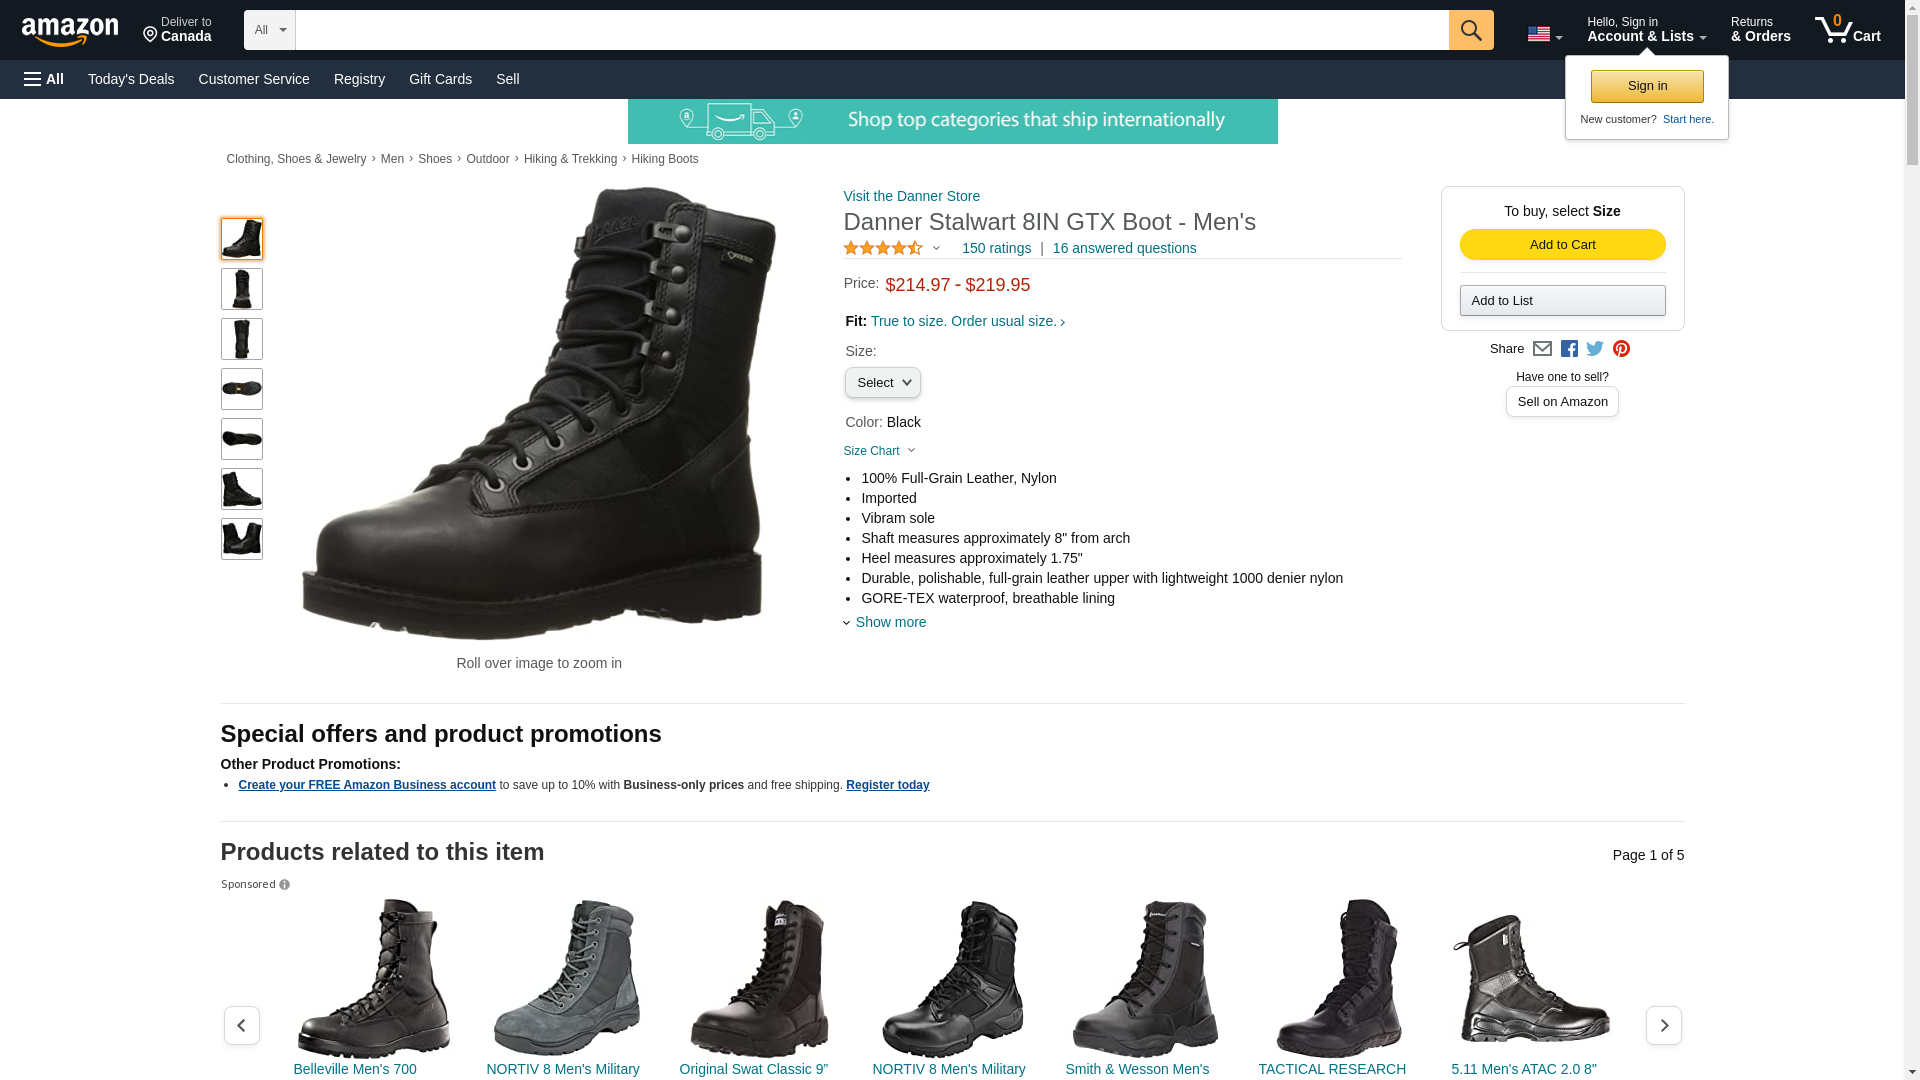Open the All hamburger menu
Screen dimensions: 1920x1080
[44, 79]
